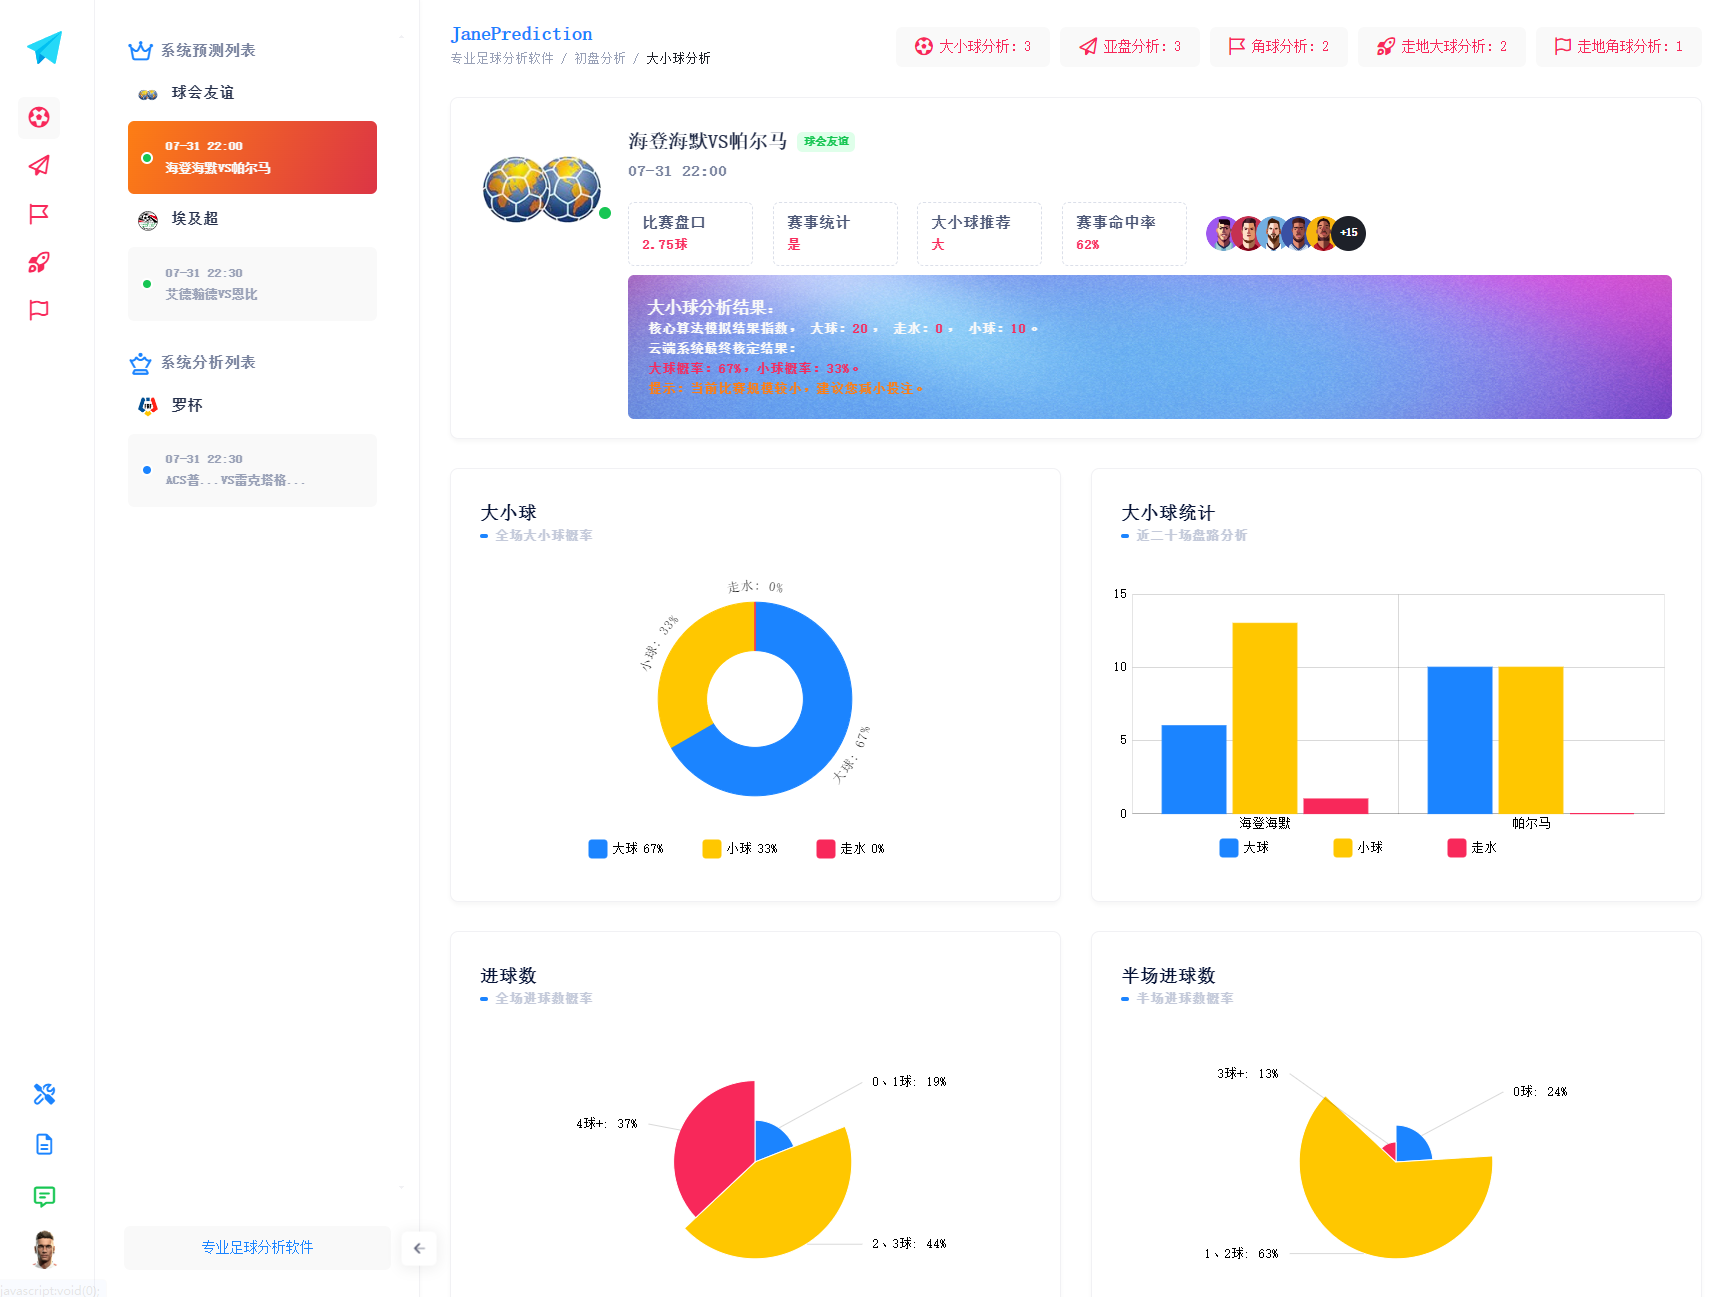The width and height of the screenshot is (1730, 1297).
Task: Open 走地大球分析: 2 tab
Action: pos(1442,47)
